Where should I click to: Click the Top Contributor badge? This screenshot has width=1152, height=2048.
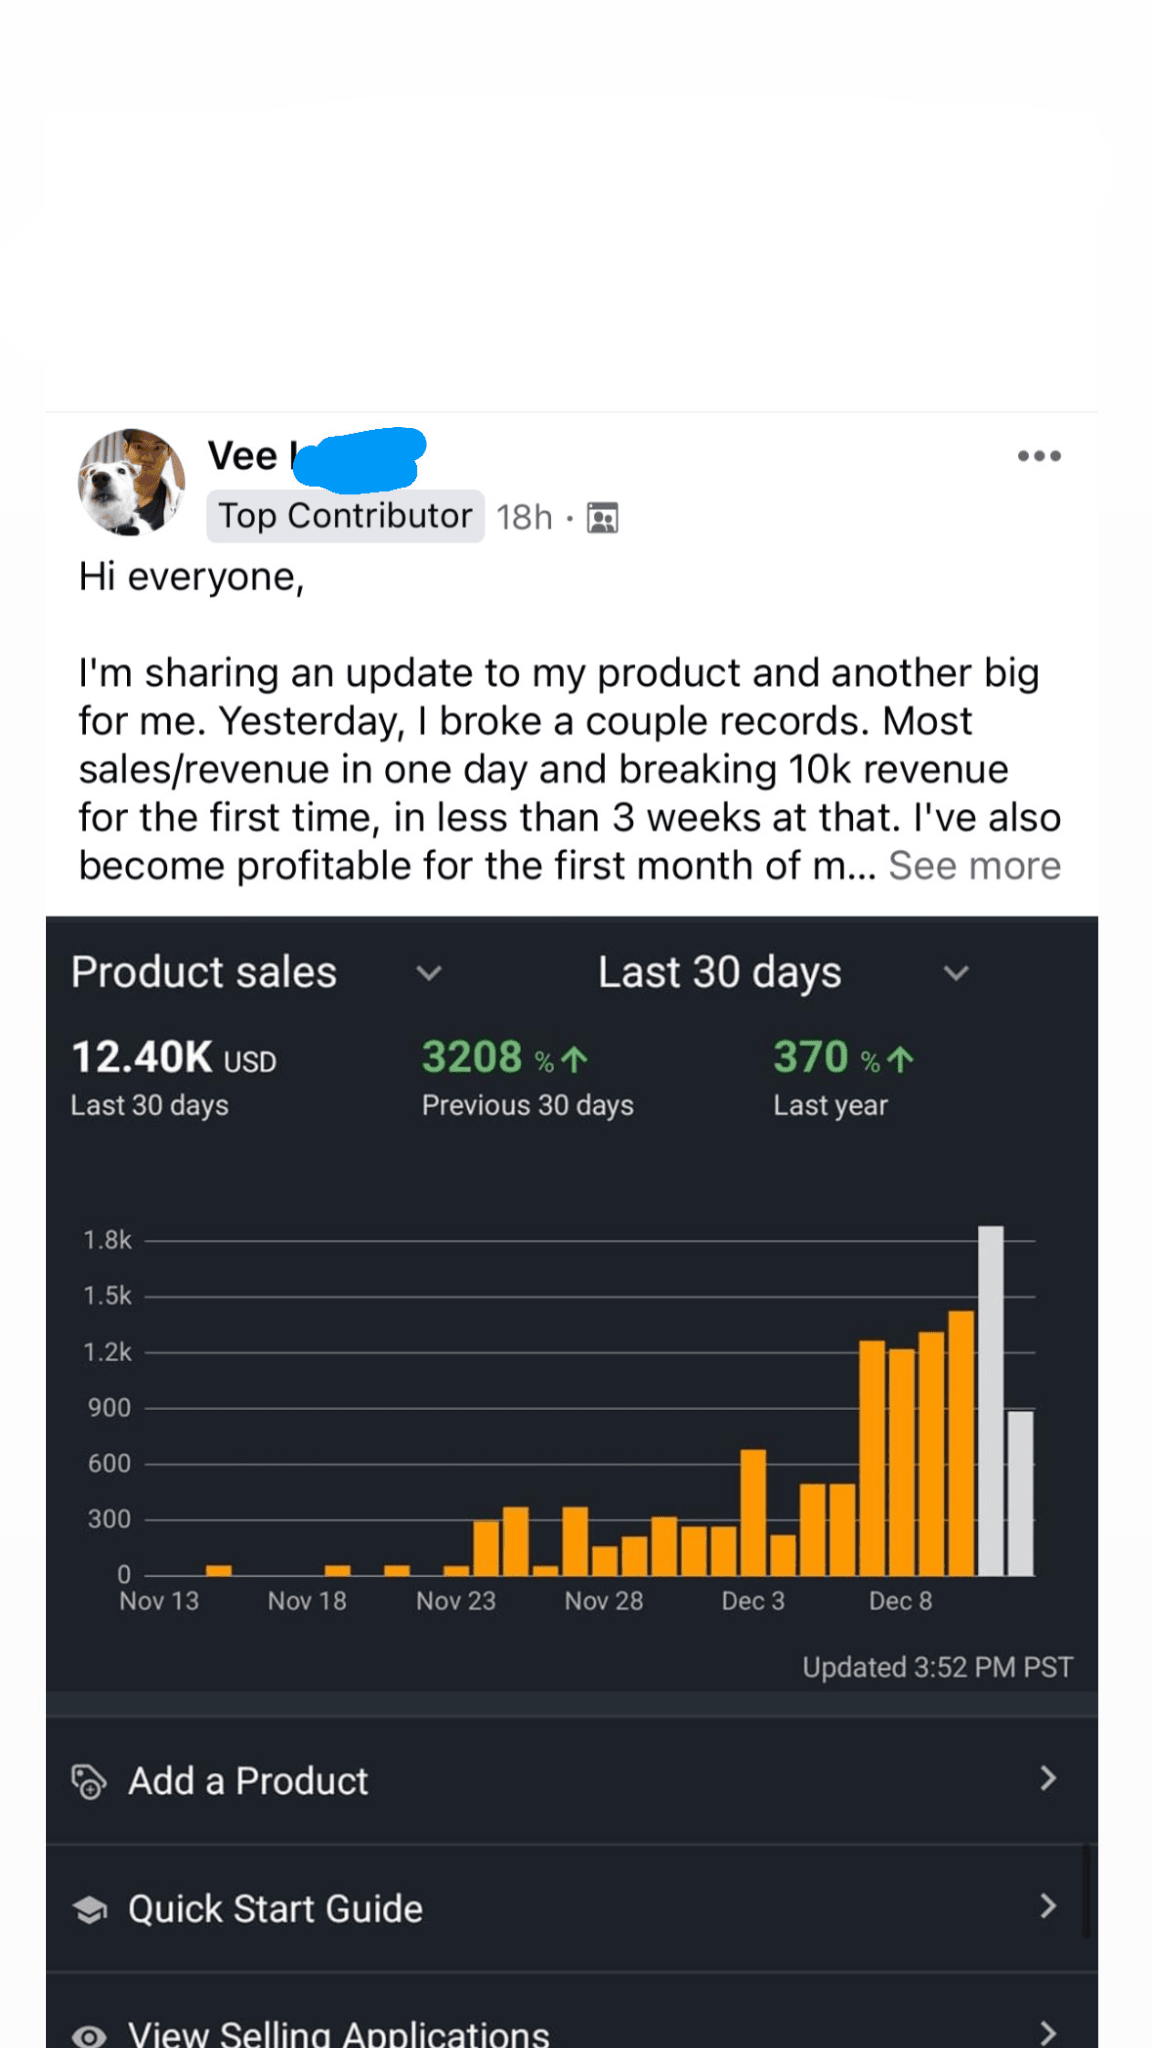(345, 516)
